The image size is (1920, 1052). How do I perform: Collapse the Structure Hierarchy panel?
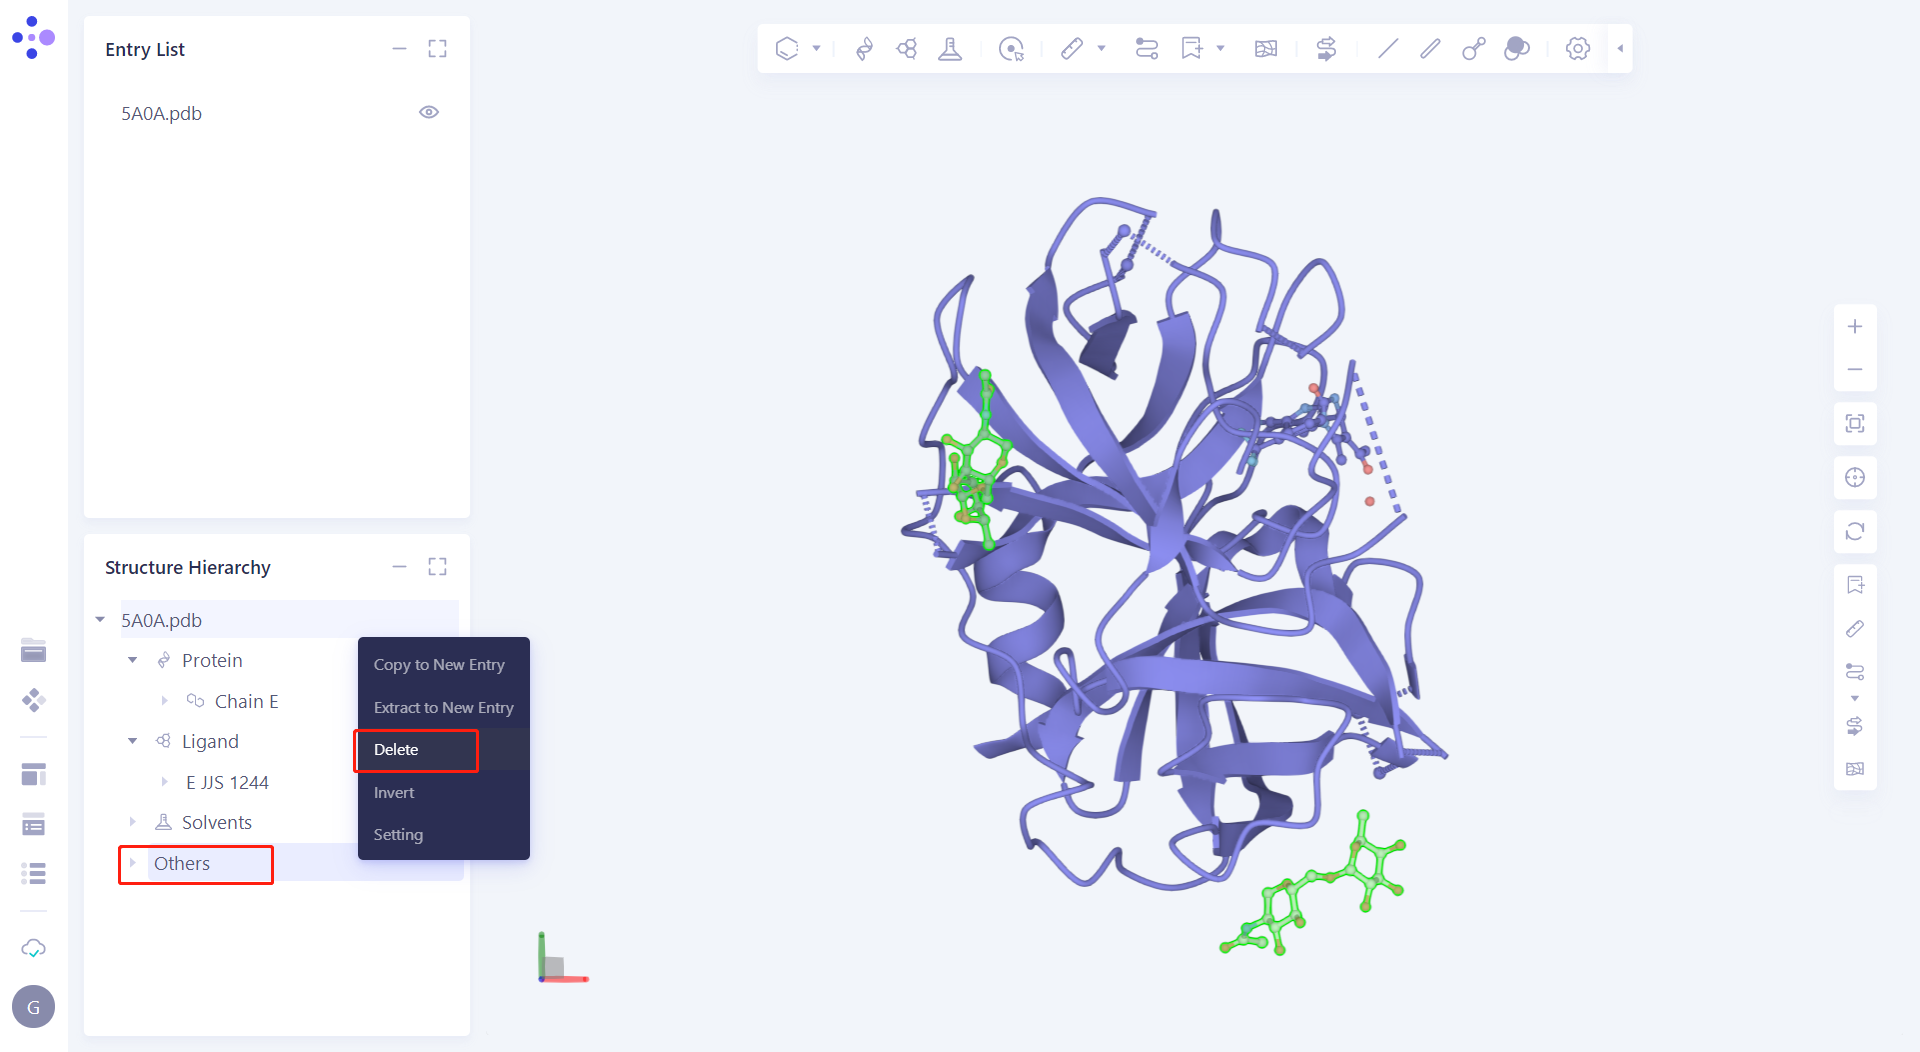[400, 566]
